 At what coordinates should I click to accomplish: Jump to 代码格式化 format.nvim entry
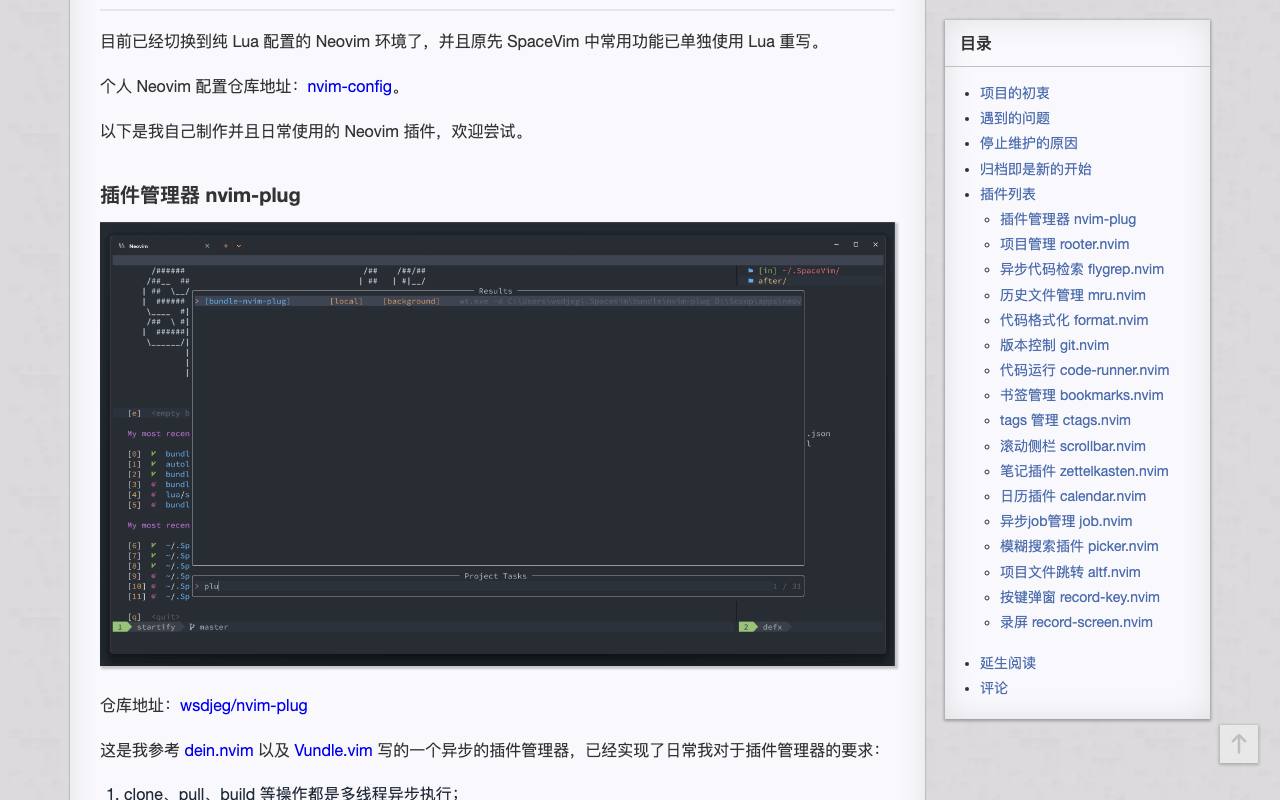click(1073, 320)
